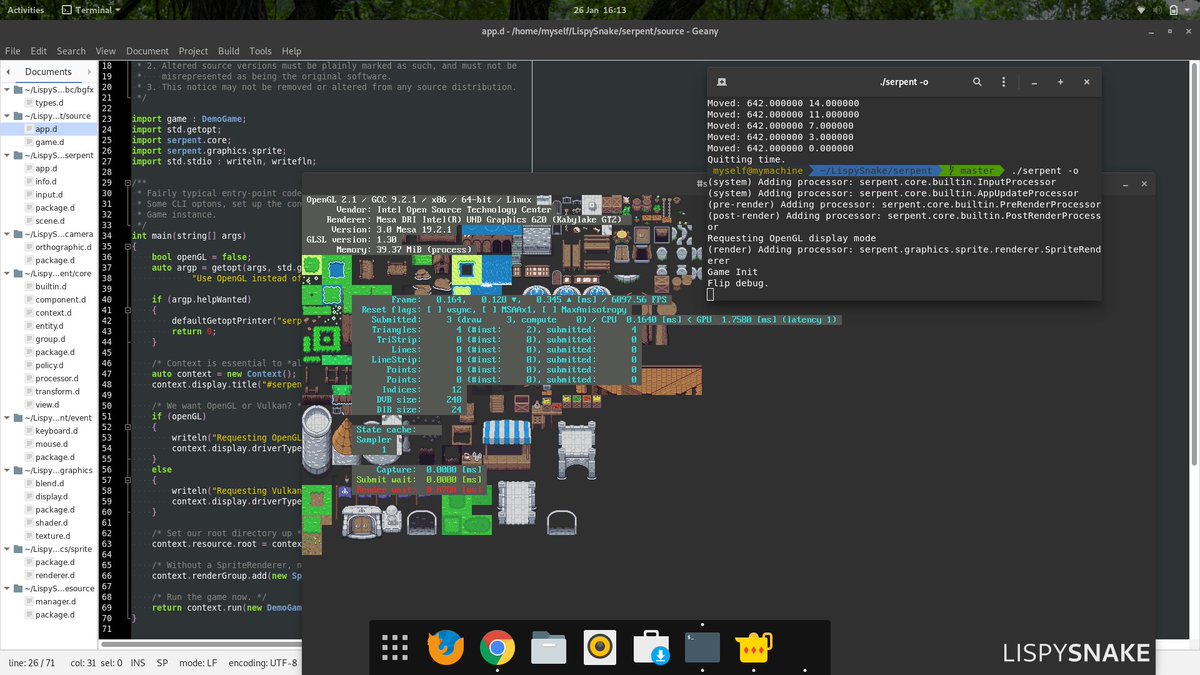Collapse the ~/Lispy...ent/core folder node

pyautogui.click(x=9, y=273)
